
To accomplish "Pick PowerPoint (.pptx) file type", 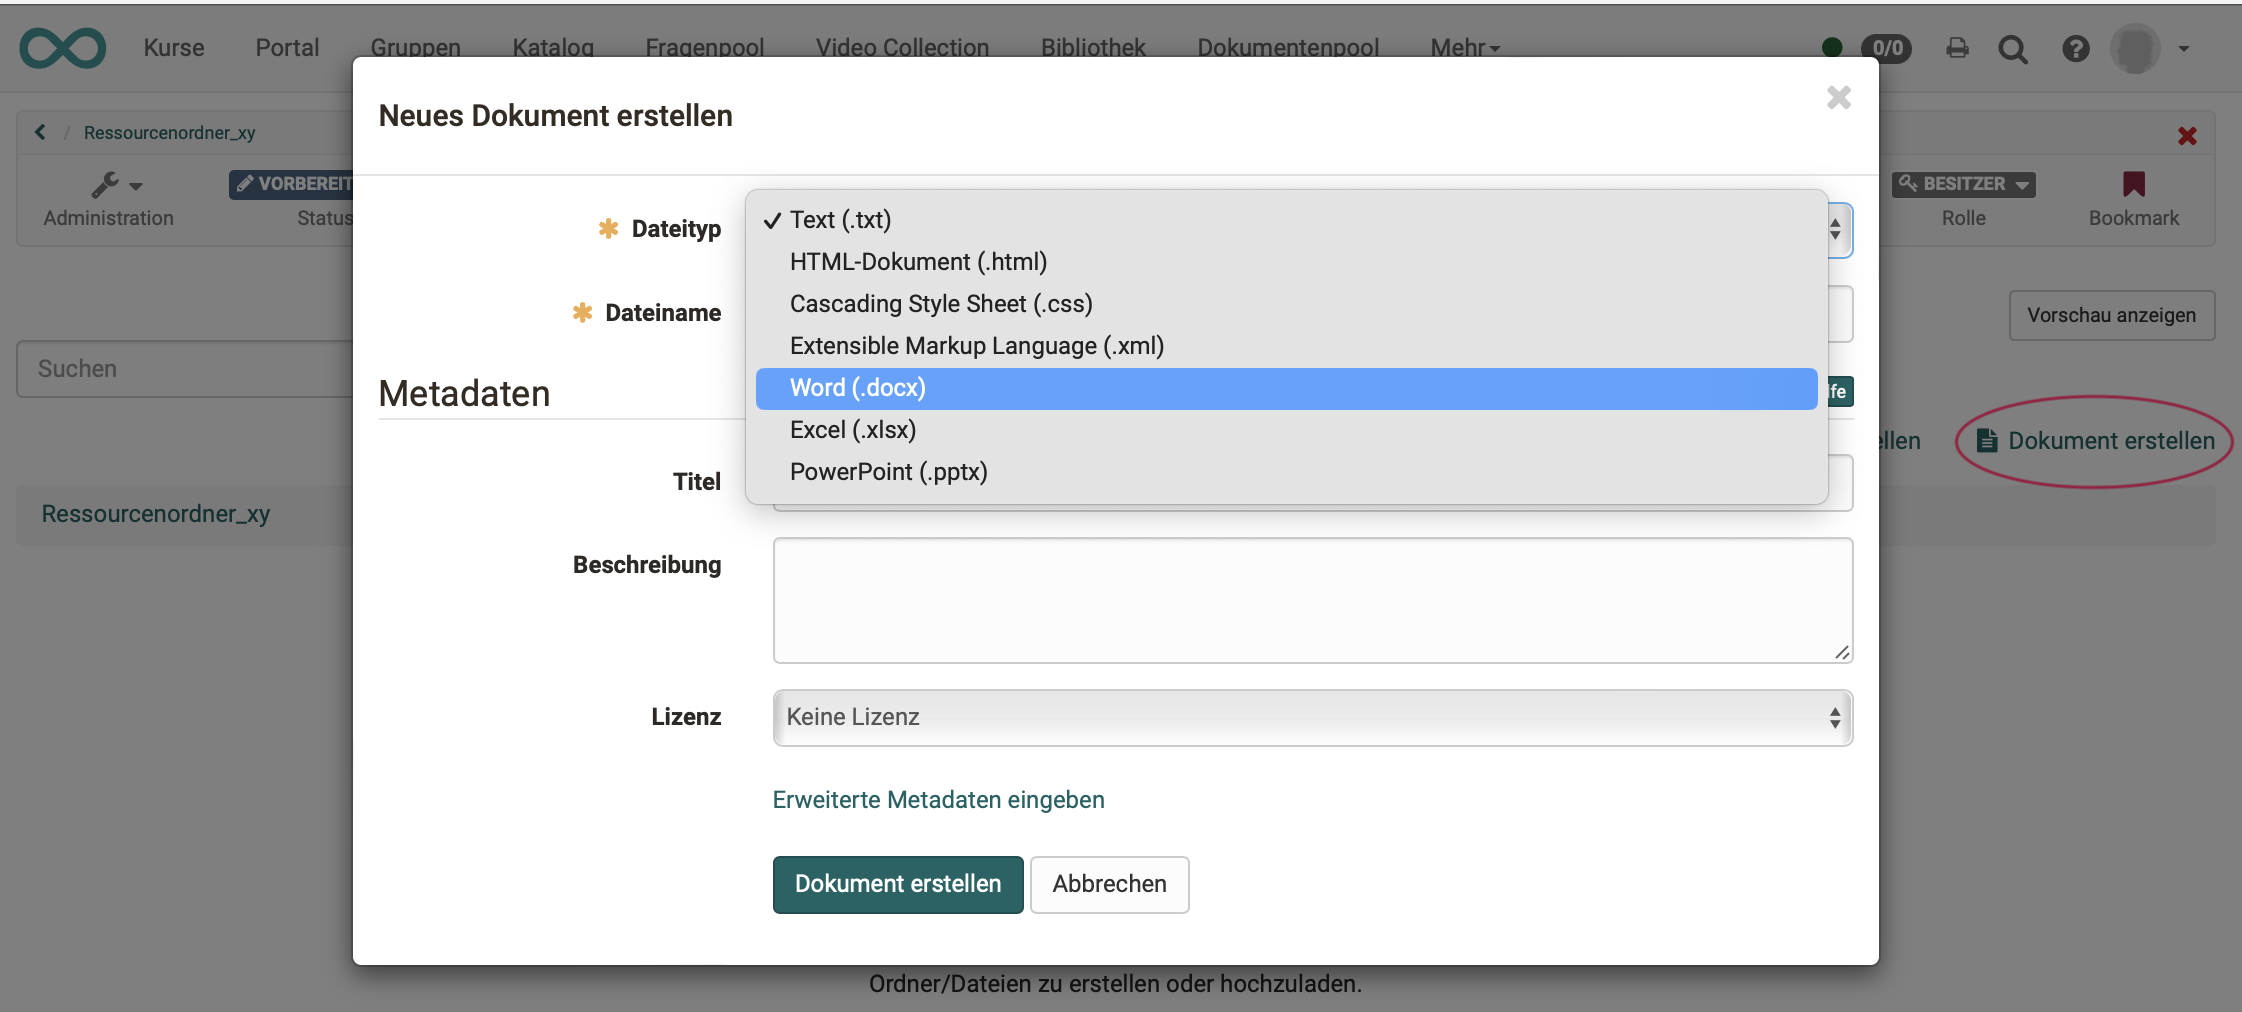I will coord(888,472).
